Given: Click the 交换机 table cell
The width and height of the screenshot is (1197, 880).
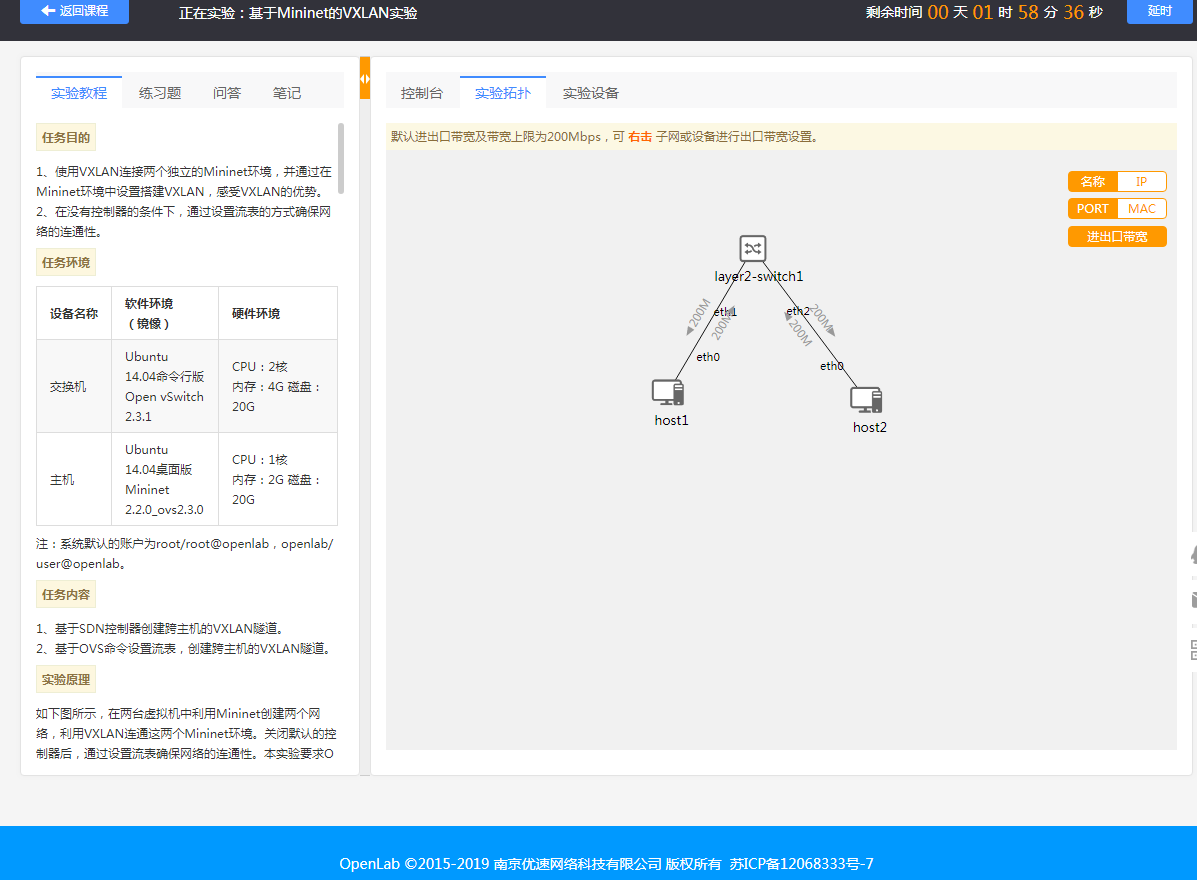Looking at the screenshot, I should pyautogui.click(x=74, y=386).
